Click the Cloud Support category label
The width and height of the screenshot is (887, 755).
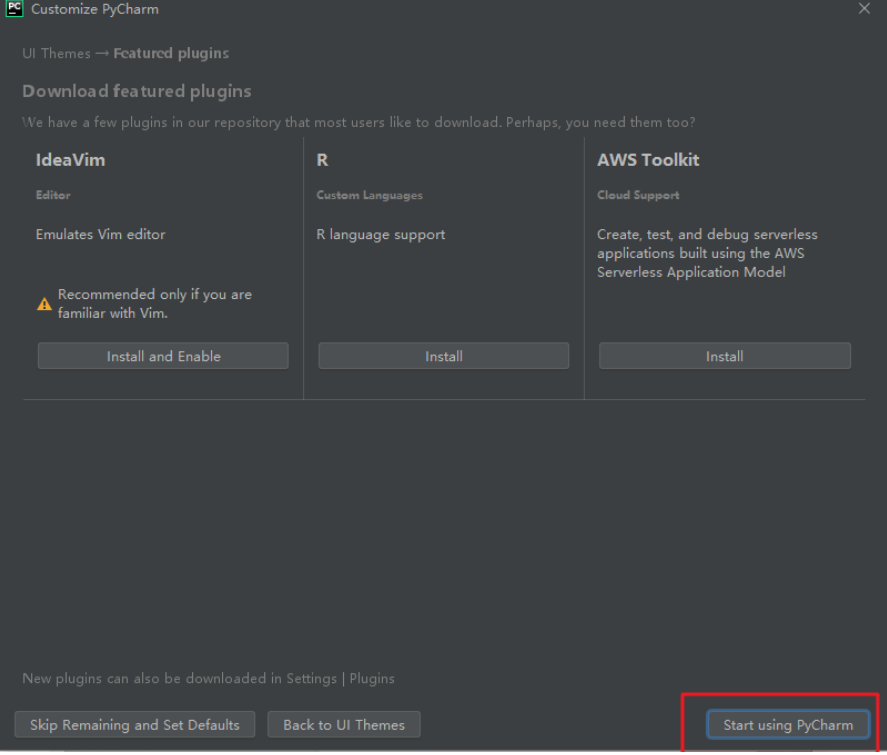click(x=638, y=195)
